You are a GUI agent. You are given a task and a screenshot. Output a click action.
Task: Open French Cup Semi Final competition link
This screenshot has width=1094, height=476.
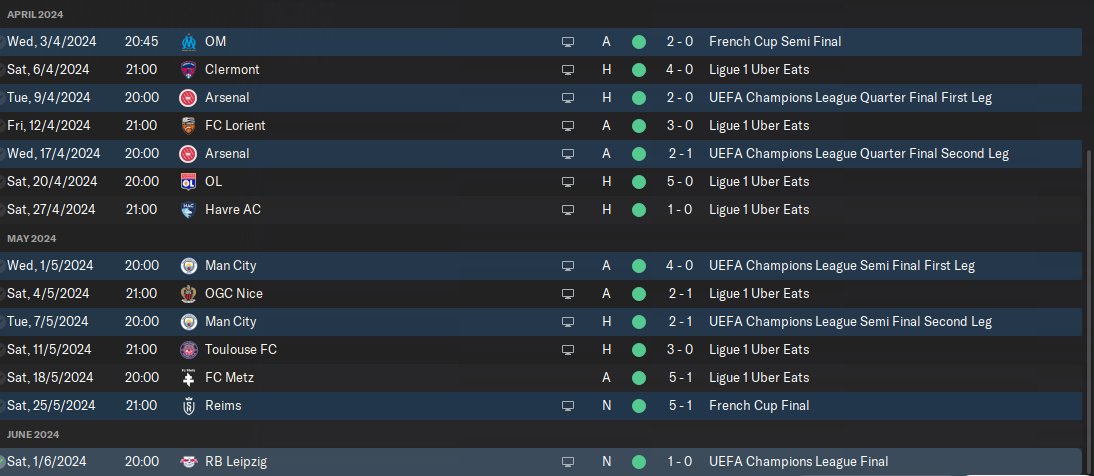(x=775, y=42)
